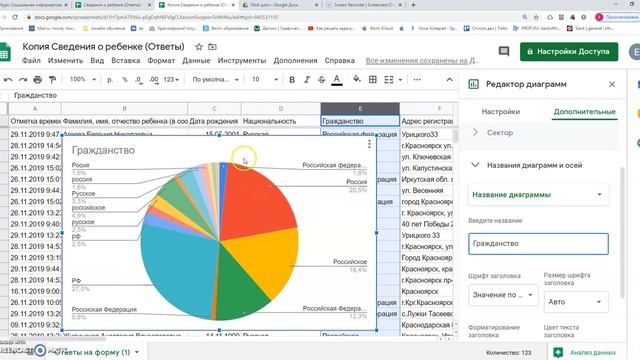Click Все изменения сохранены link
Viewport: 640px width, 360px height.
click(422, 60)
